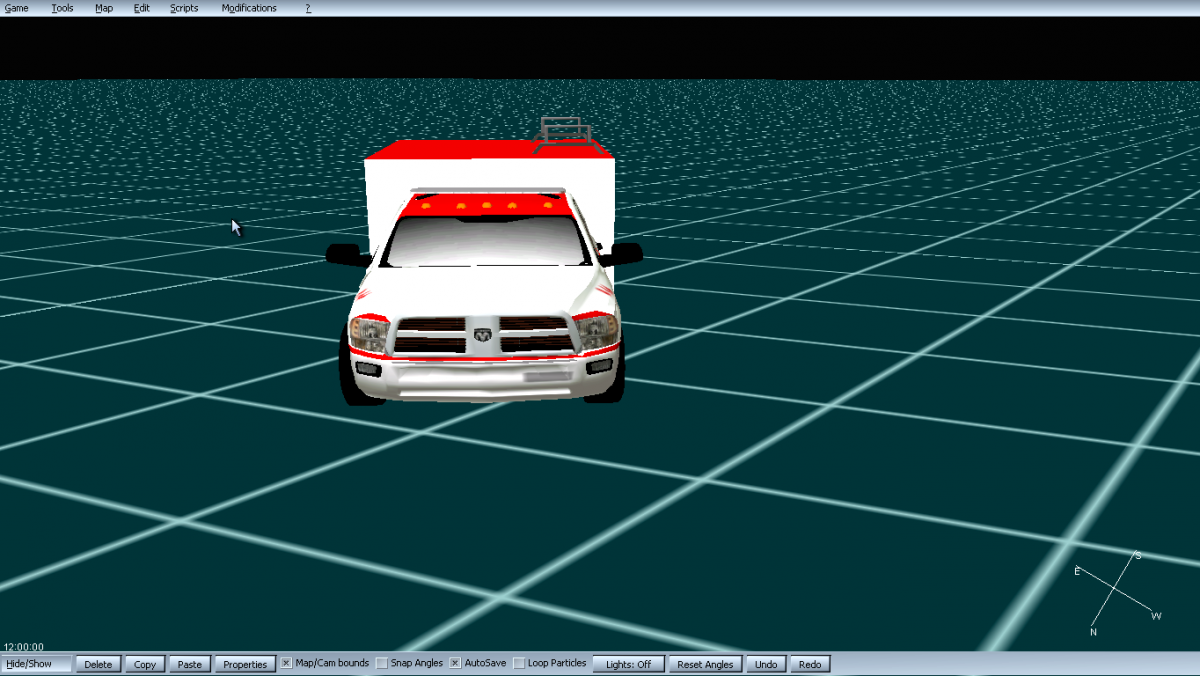Click the Undo button

766,664
